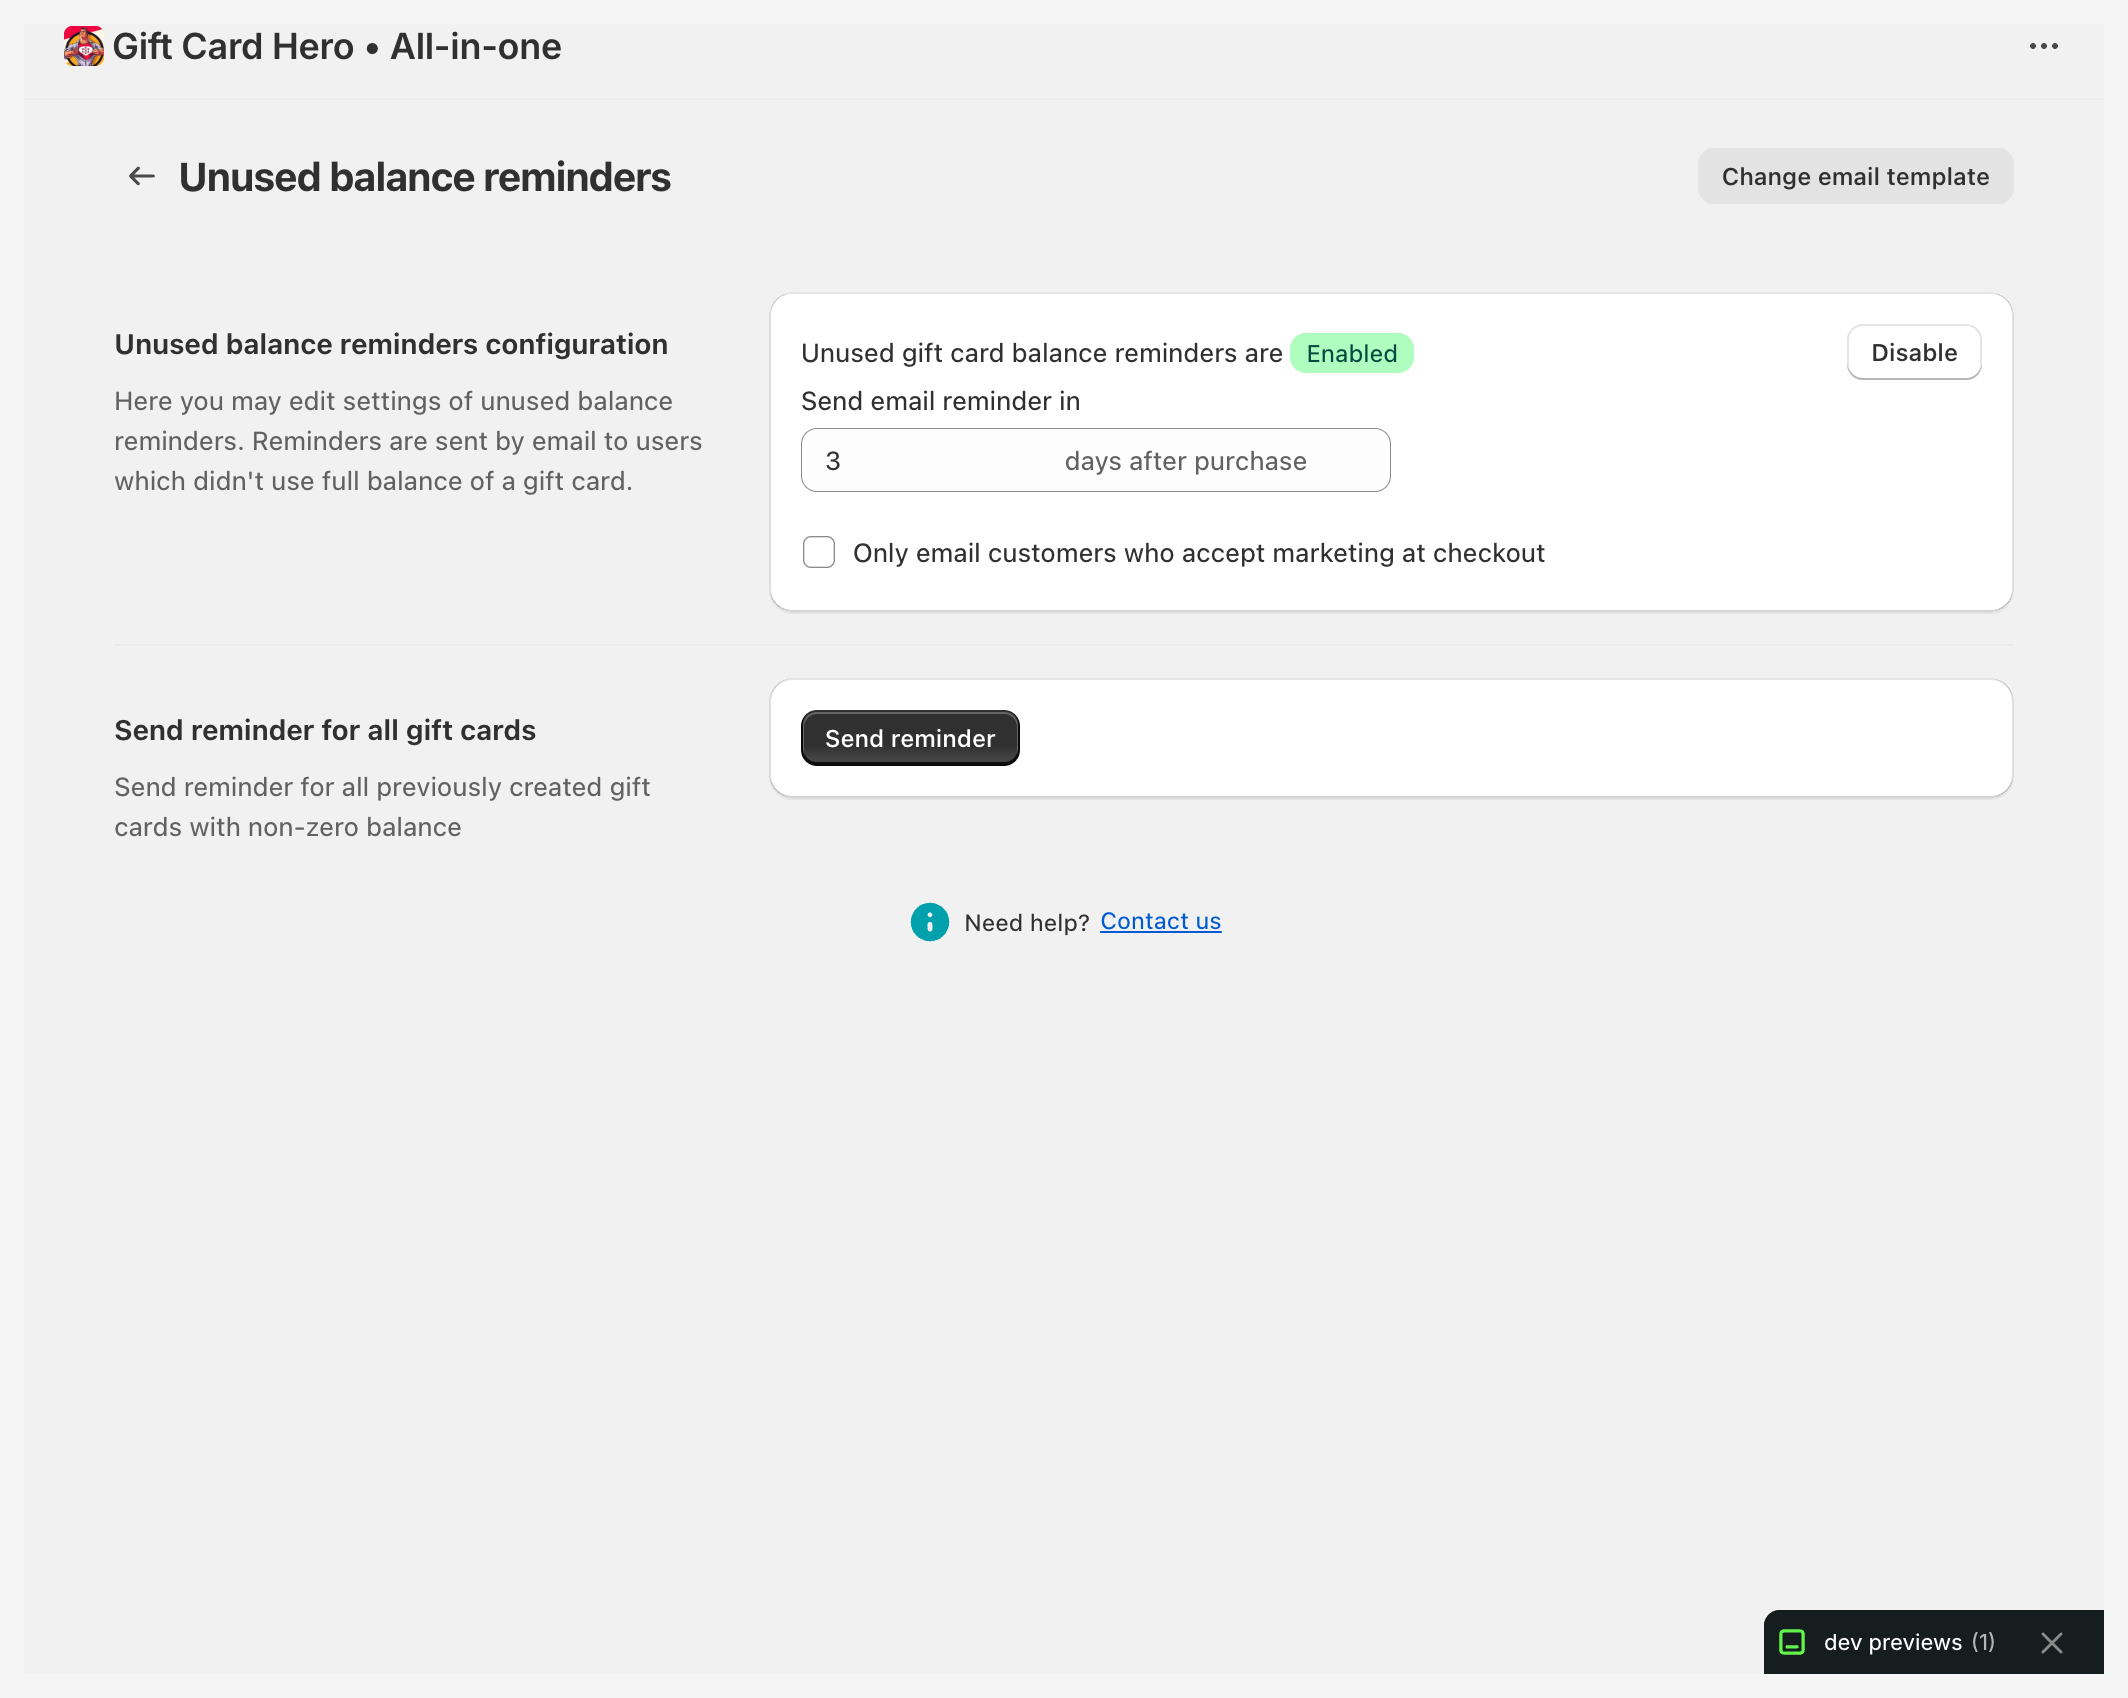The width and height of the screenshot is (2128, 1698).
Task: Open the All-in-one app header menu
Action: pyautogui.click(x=2044, y=46)
